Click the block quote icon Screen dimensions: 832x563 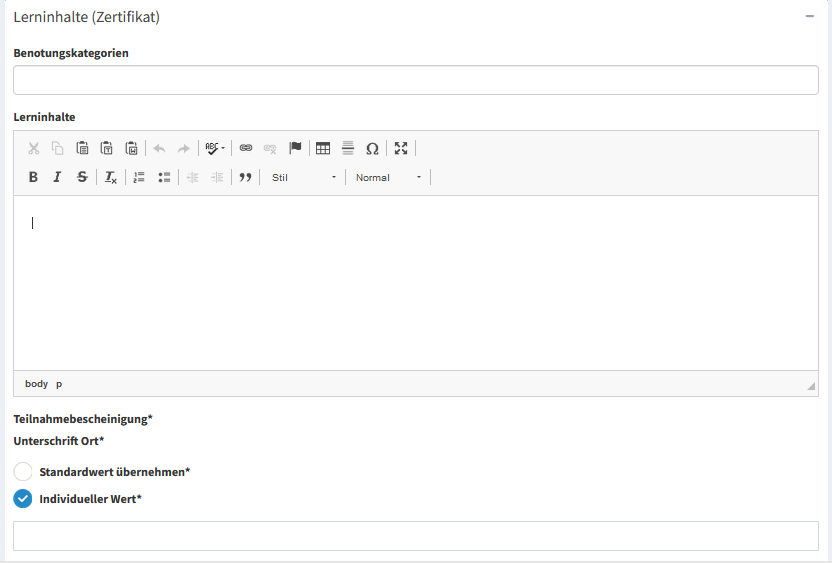click(x=244, y=177)
